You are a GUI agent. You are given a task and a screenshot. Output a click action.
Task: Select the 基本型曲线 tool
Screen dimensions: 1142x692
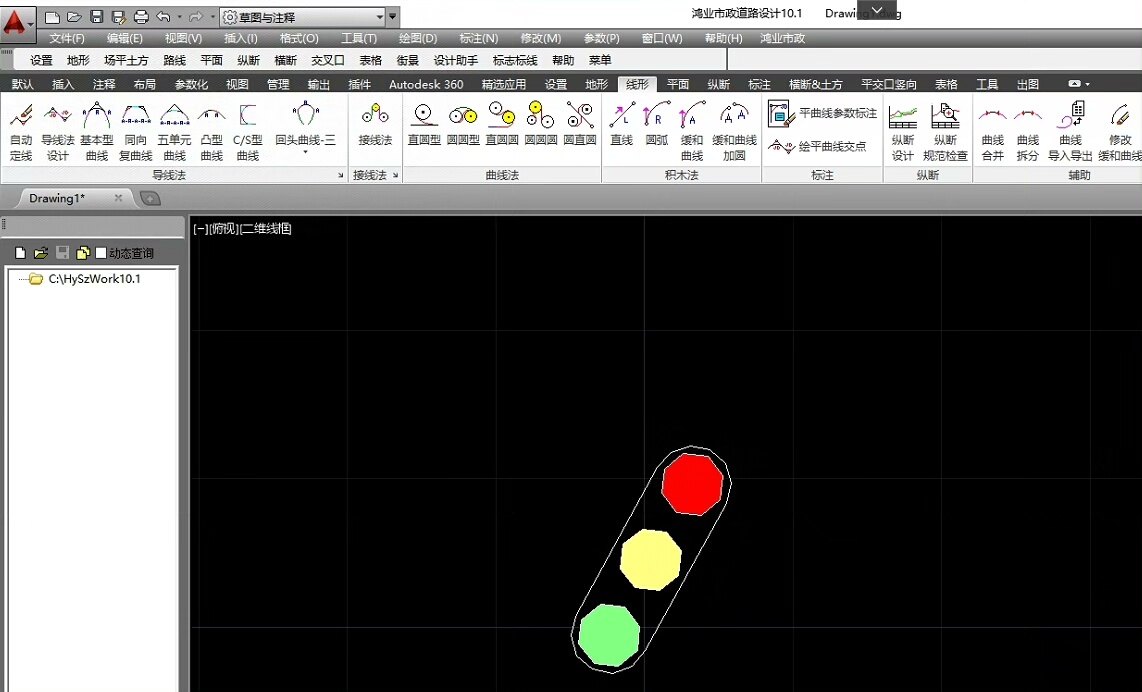97,132
